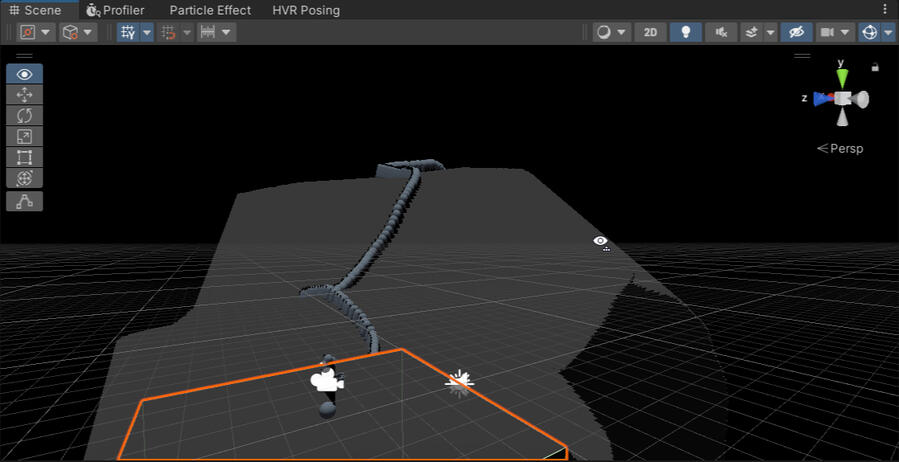
Task: Activate the spline edit tool
Action: click(x=25, y=202)
